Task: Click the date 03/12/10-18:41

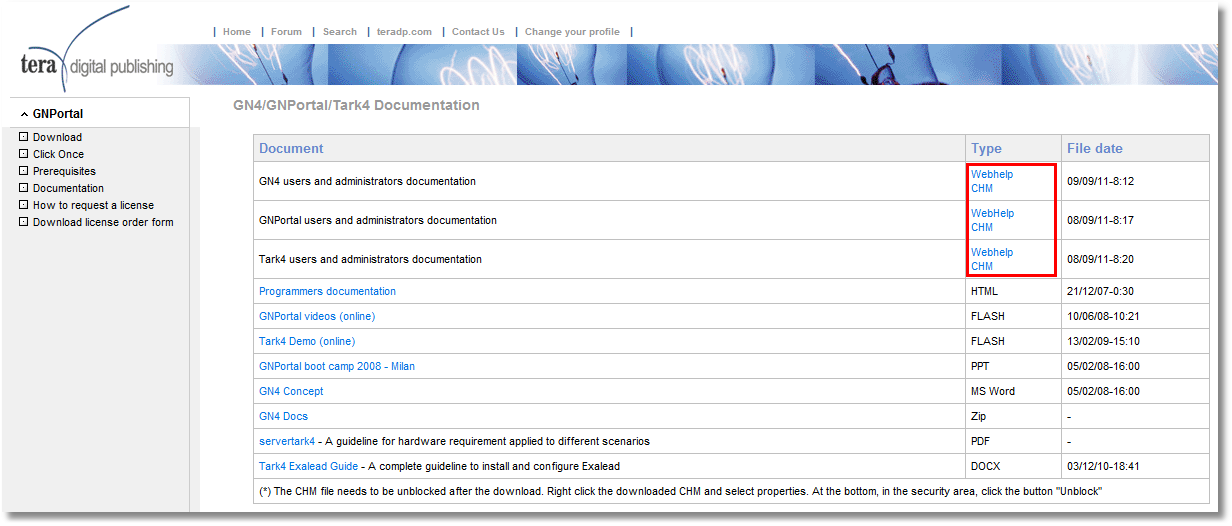Action: point(1103,466)
